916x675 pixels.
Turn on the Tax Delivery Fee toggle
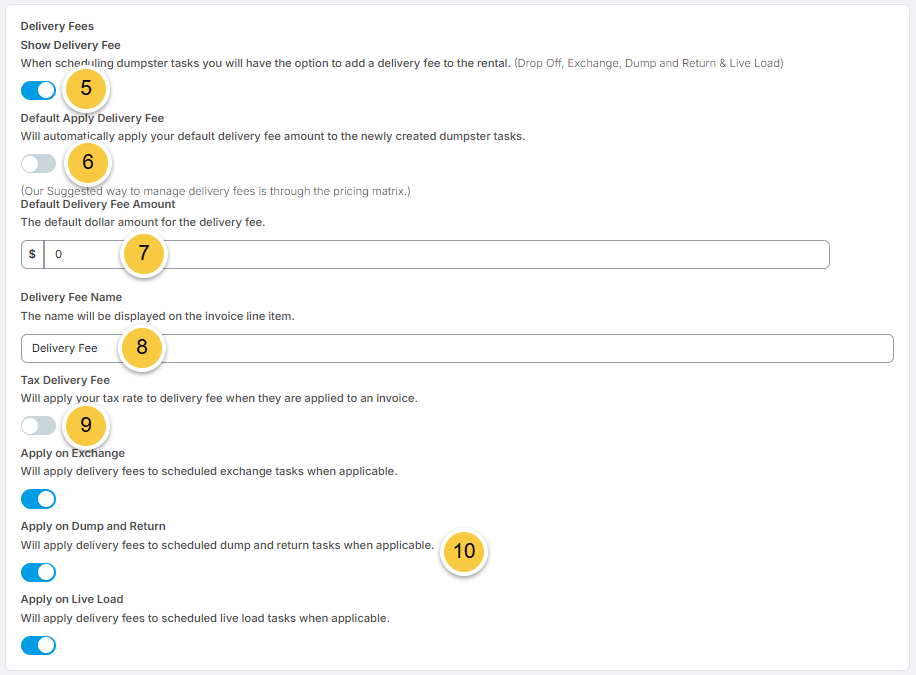click(39, 425)
